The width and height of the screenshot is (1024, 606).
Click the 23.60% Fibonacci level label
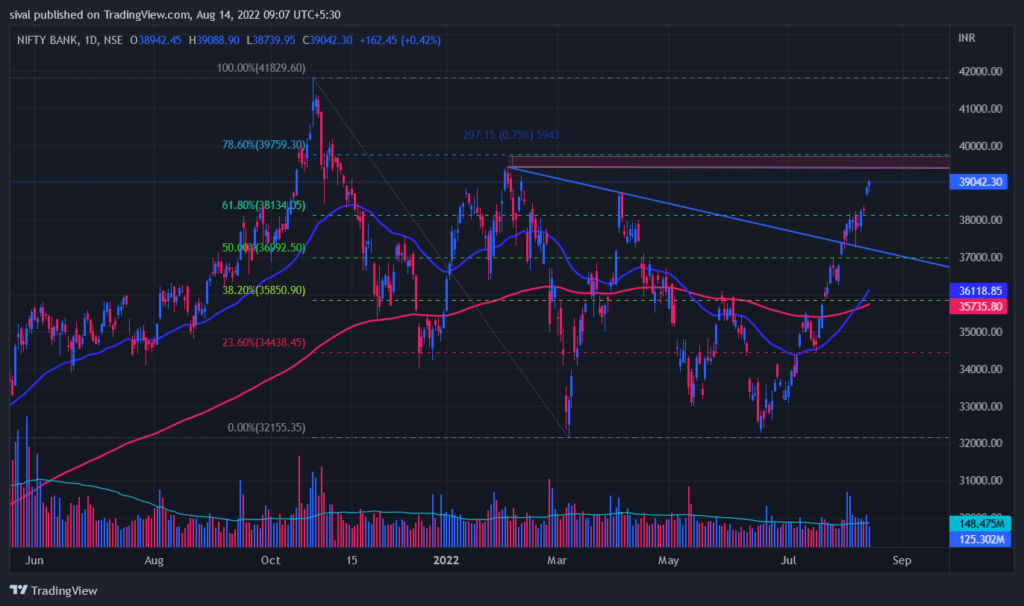point(263,342)
